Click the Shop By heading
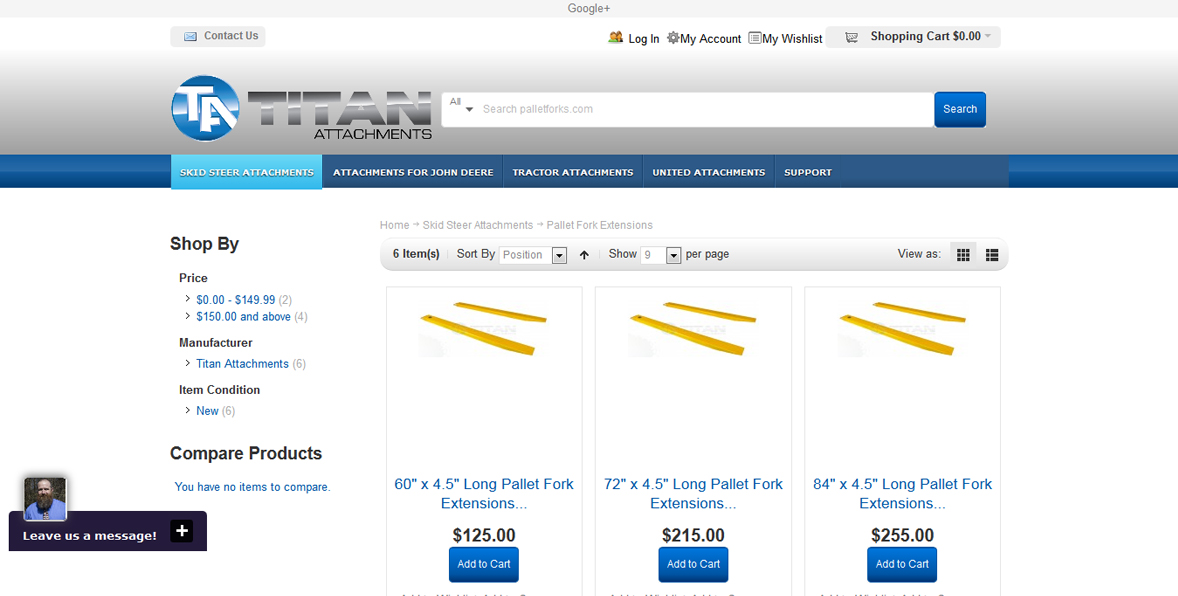This screenshot has height=596, width=1178. (x=204, y=244)
